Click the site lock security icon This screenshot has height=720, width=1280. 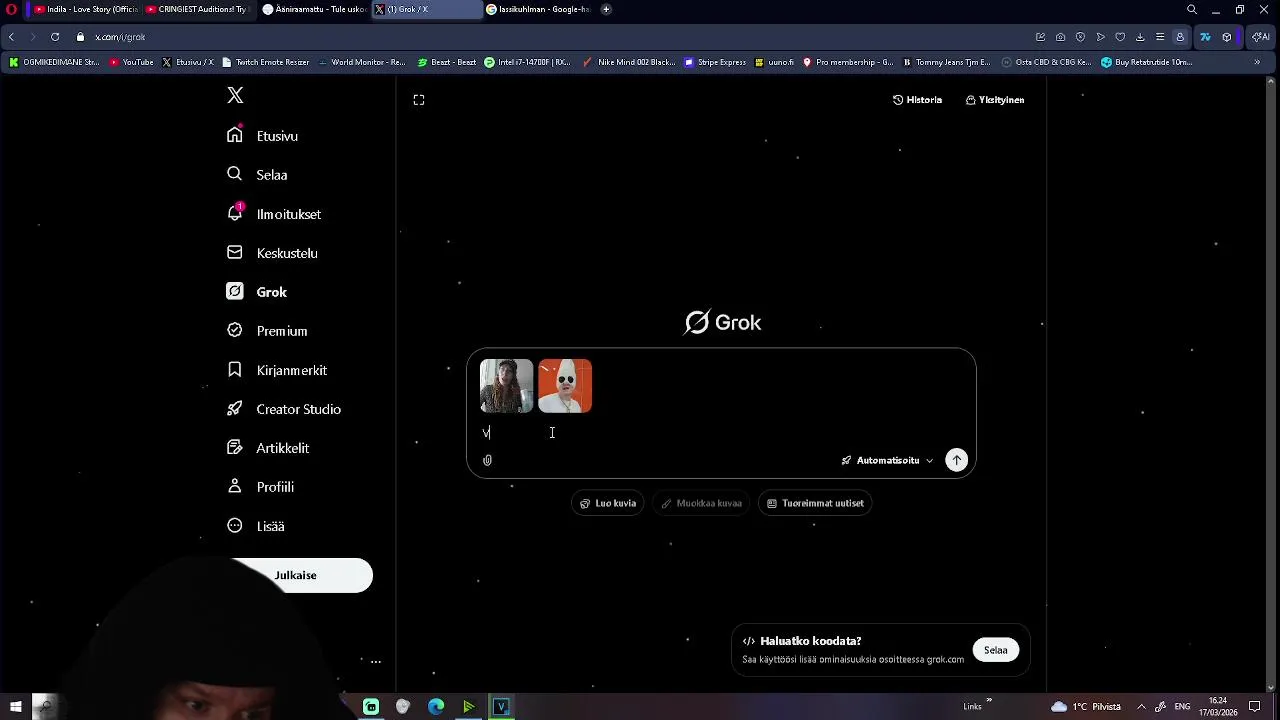(80, 37)
